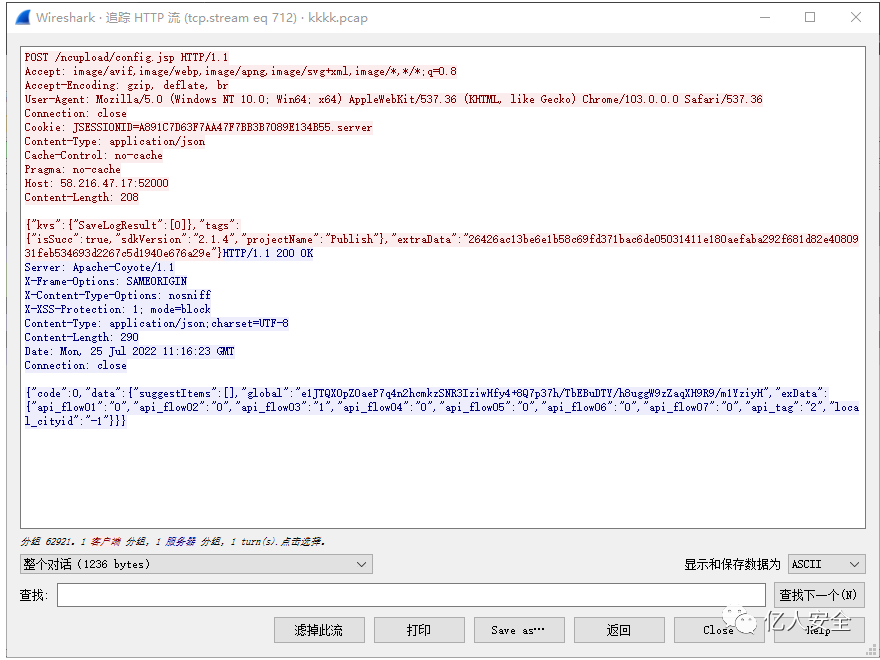Screen dimensions: 880x660
Task: Click the Pragma: no-cache line
Action: [72, 169]
